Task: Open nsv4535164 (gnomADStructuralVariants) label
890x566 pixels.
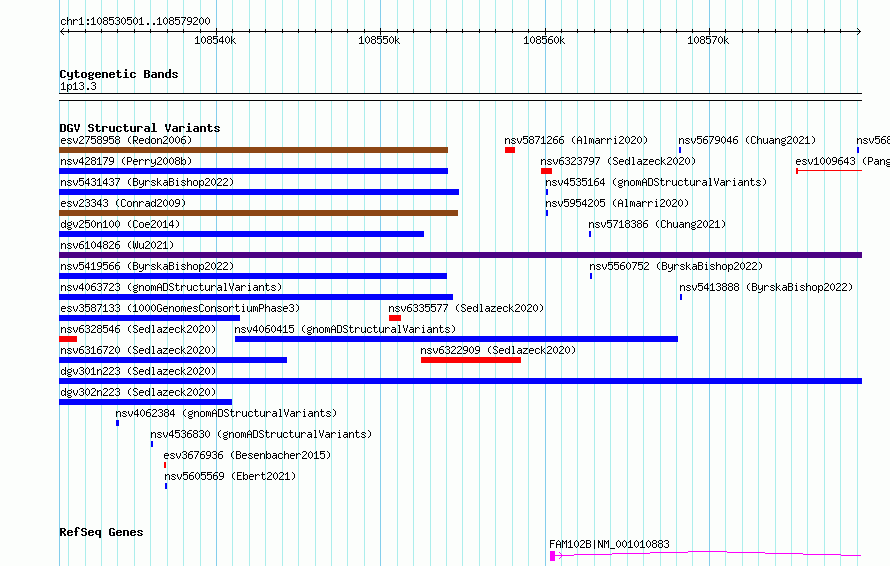Action: 656,182
